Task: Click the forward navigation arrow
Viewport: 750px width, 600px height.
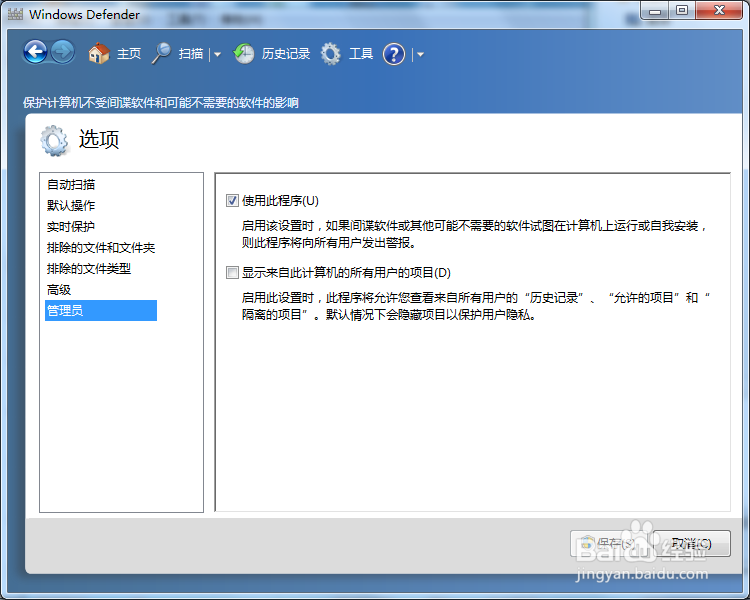Action: (x=63, y=52)
